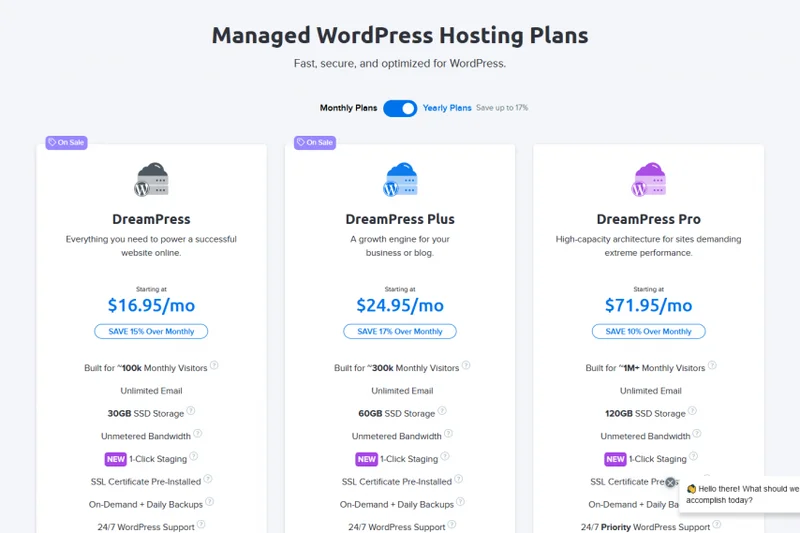Click Unlimited Email in DreamPress Pro plan
This screenshot has width=800, height=533.
[x=651, y=391]
